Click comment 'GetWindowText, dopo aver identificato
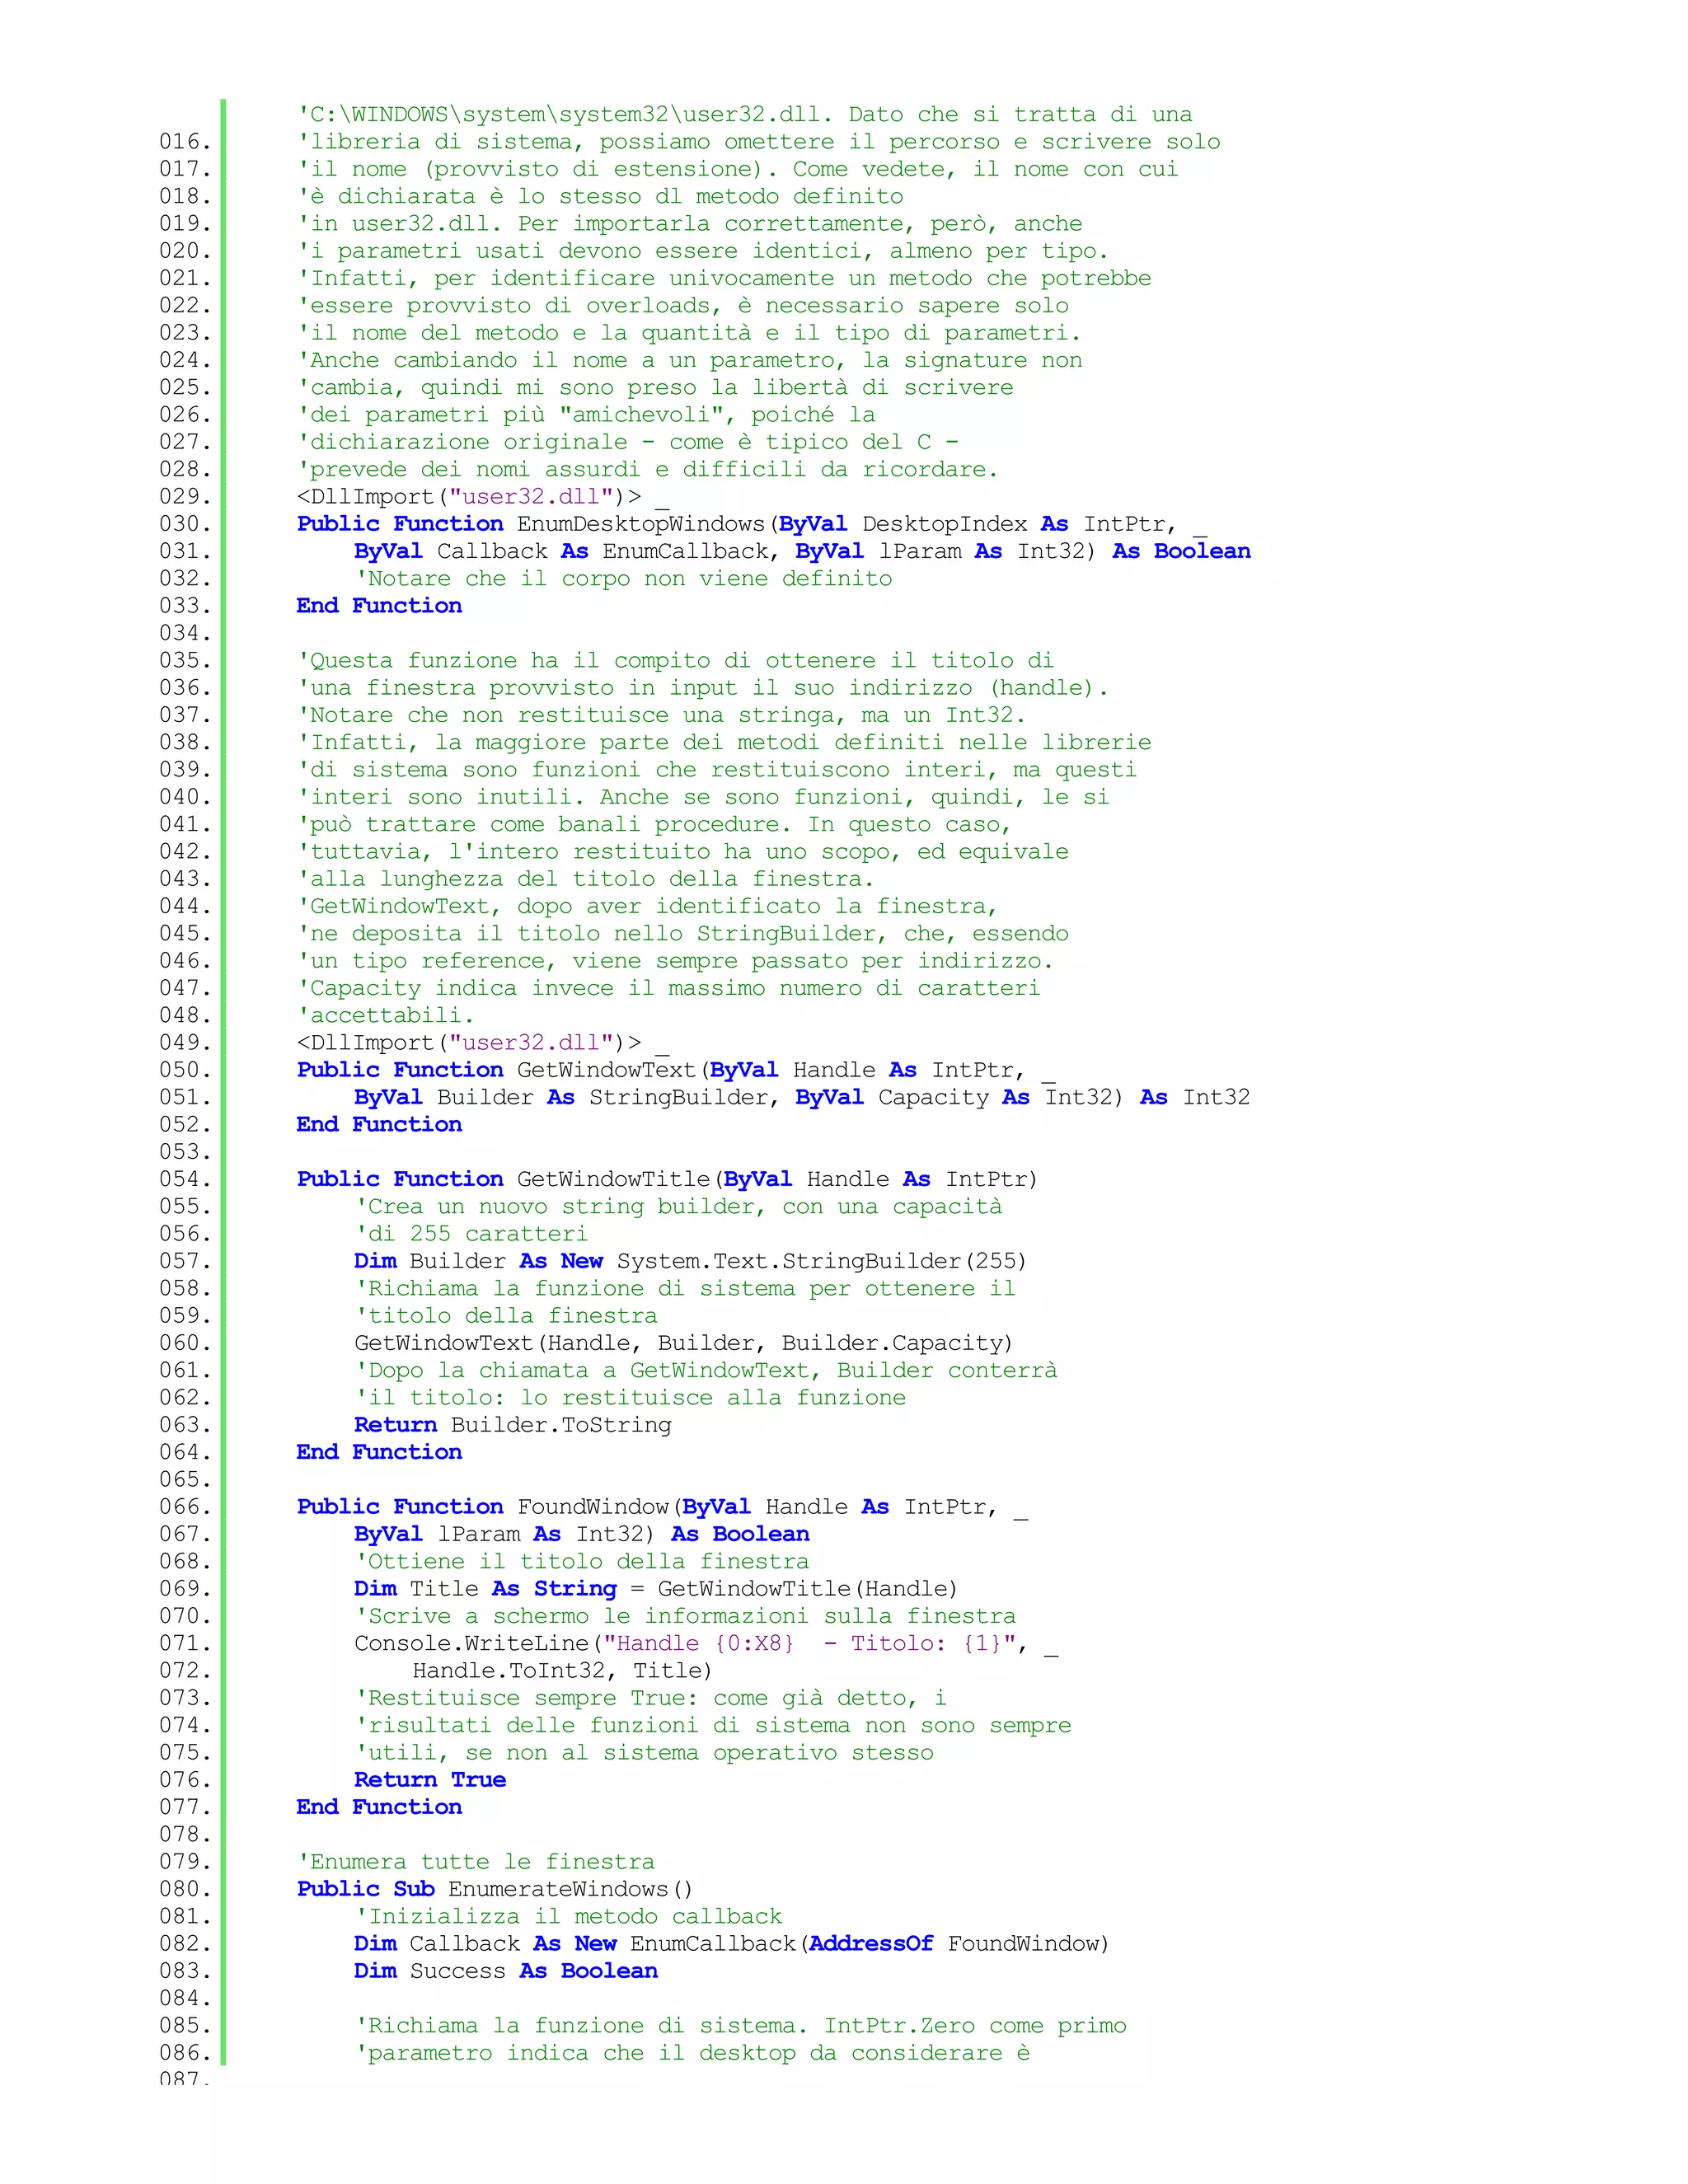The width and height of the screenshot is (1688, 2184). click(x=648, y=907)
